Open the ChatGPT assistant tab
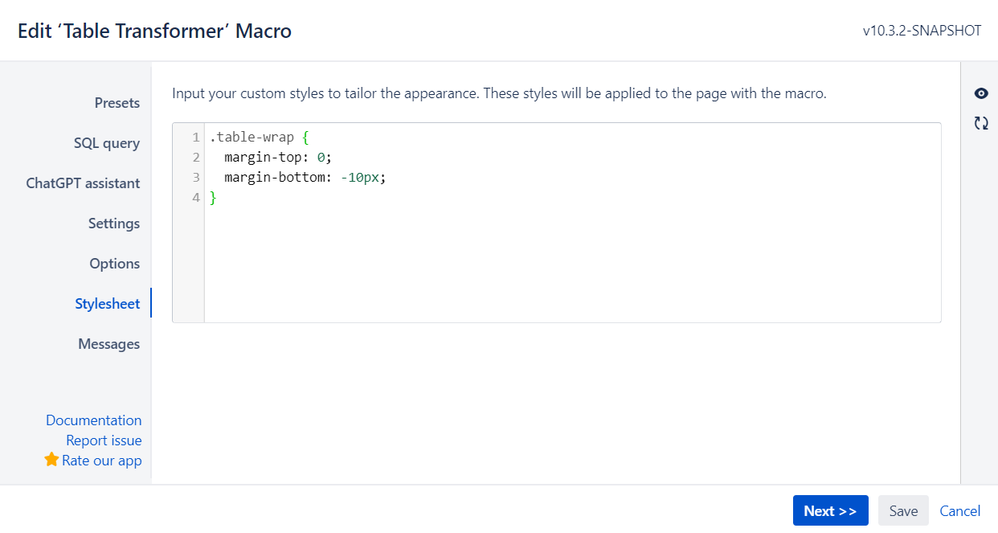The image size is (998, 533). pos(83,183)
